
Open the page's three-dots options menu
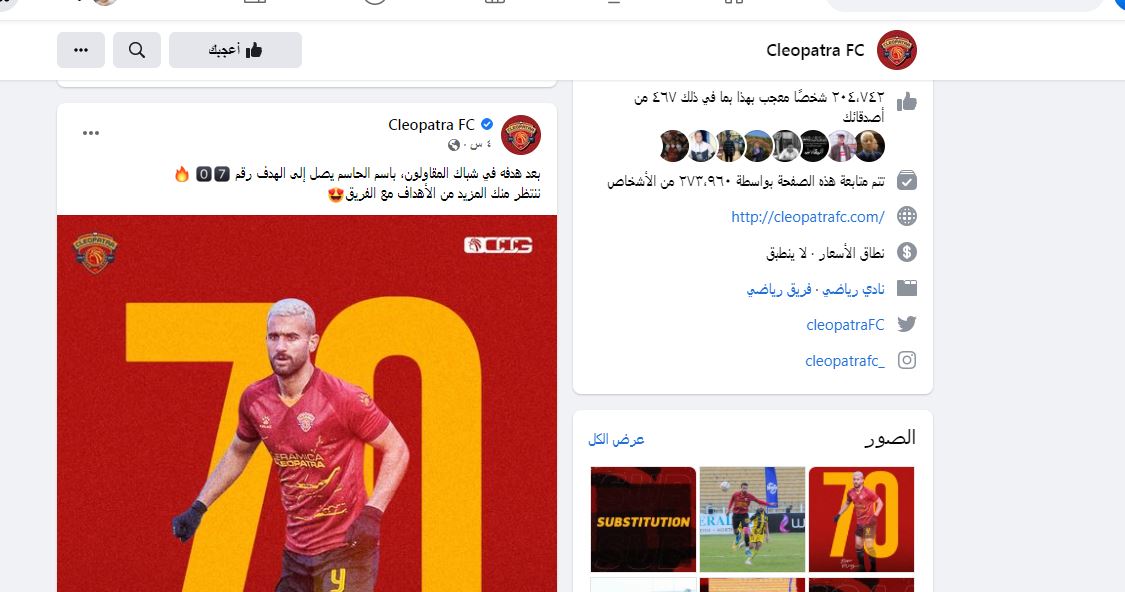(81, 50)
